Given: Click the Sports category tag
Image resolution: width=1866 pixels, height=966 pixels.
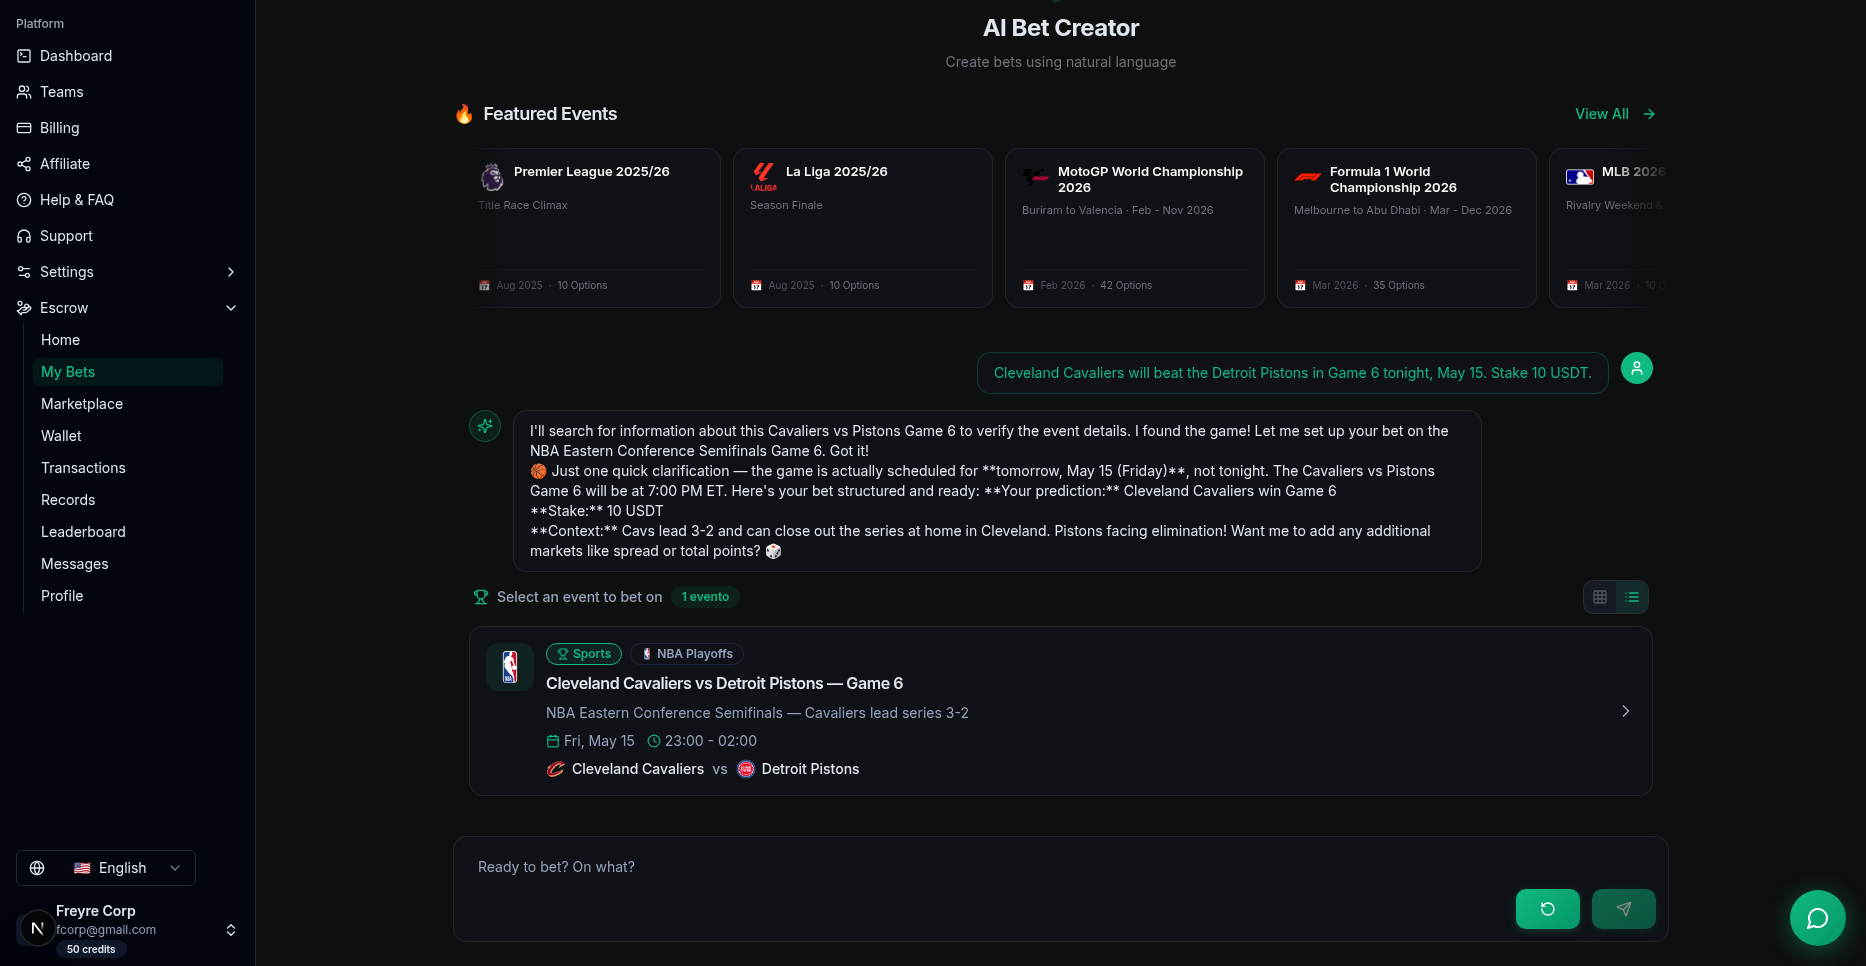Looking at the screenshot, I should coord(584,654).
